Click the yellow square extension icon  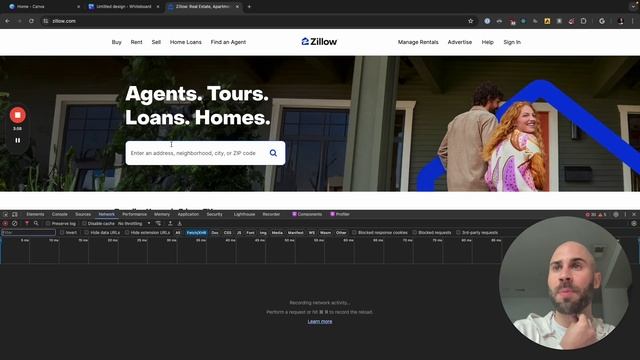[x=547, y=21]
